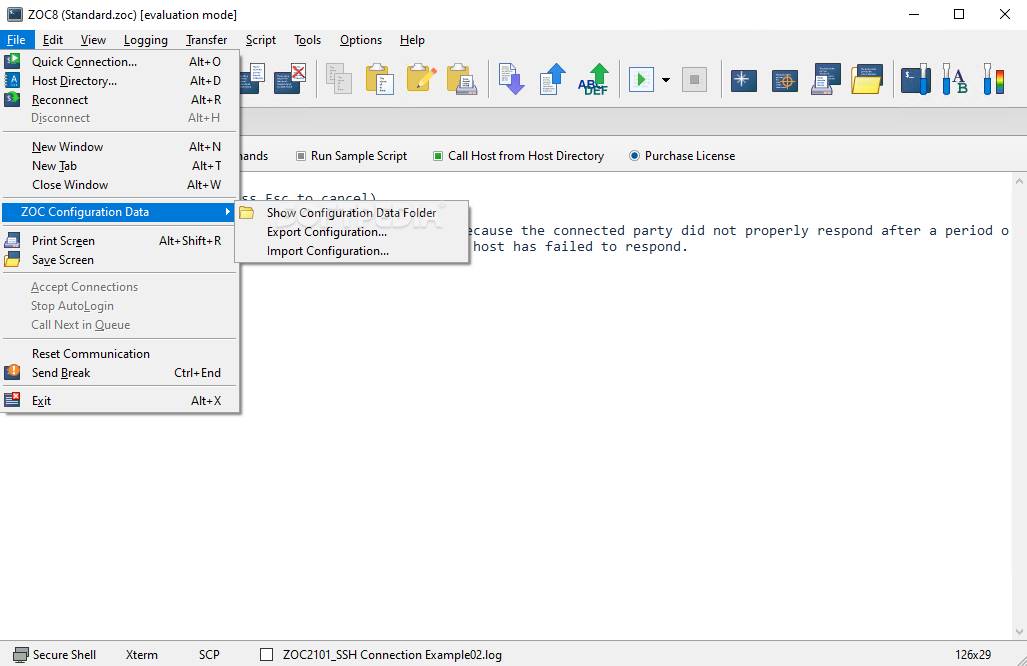Open the Help menu
Viewport: 1027px width, 666px height.
pos(412,40)
